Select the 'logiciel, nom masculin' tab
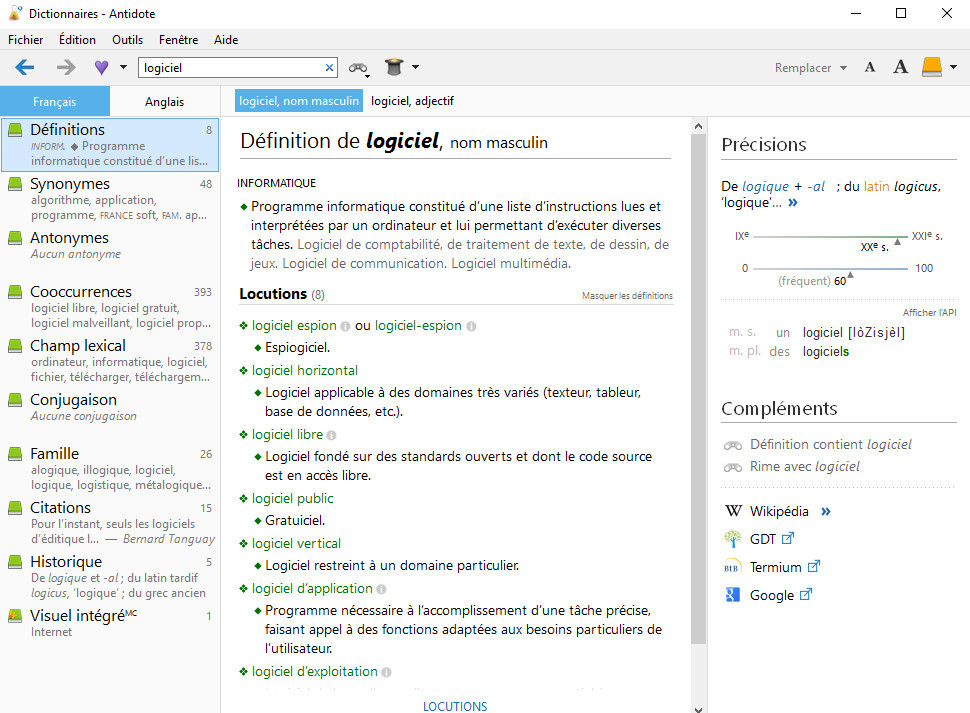Screen dimensions: 970x713 [x=299, y=101]
